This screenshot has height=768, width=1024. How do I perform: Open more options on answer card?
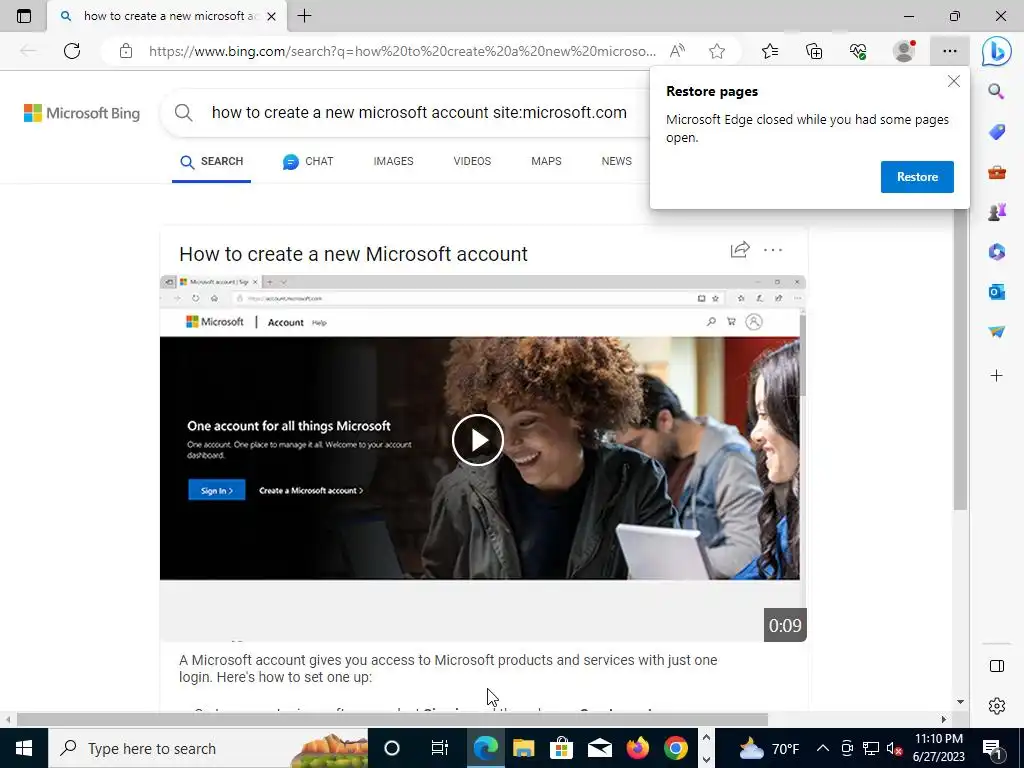(773, 249)
